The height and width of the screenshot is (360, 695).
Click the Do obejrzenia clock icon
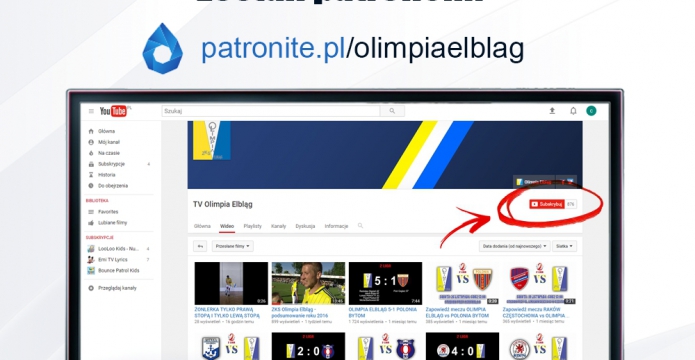click(91, 186)
